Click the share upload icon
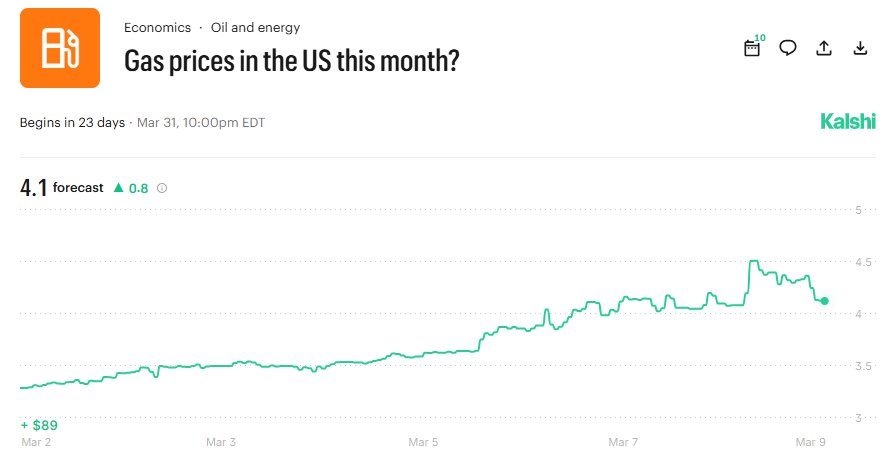This screenshot has width=889, height=459. click(x=824, y=48)
